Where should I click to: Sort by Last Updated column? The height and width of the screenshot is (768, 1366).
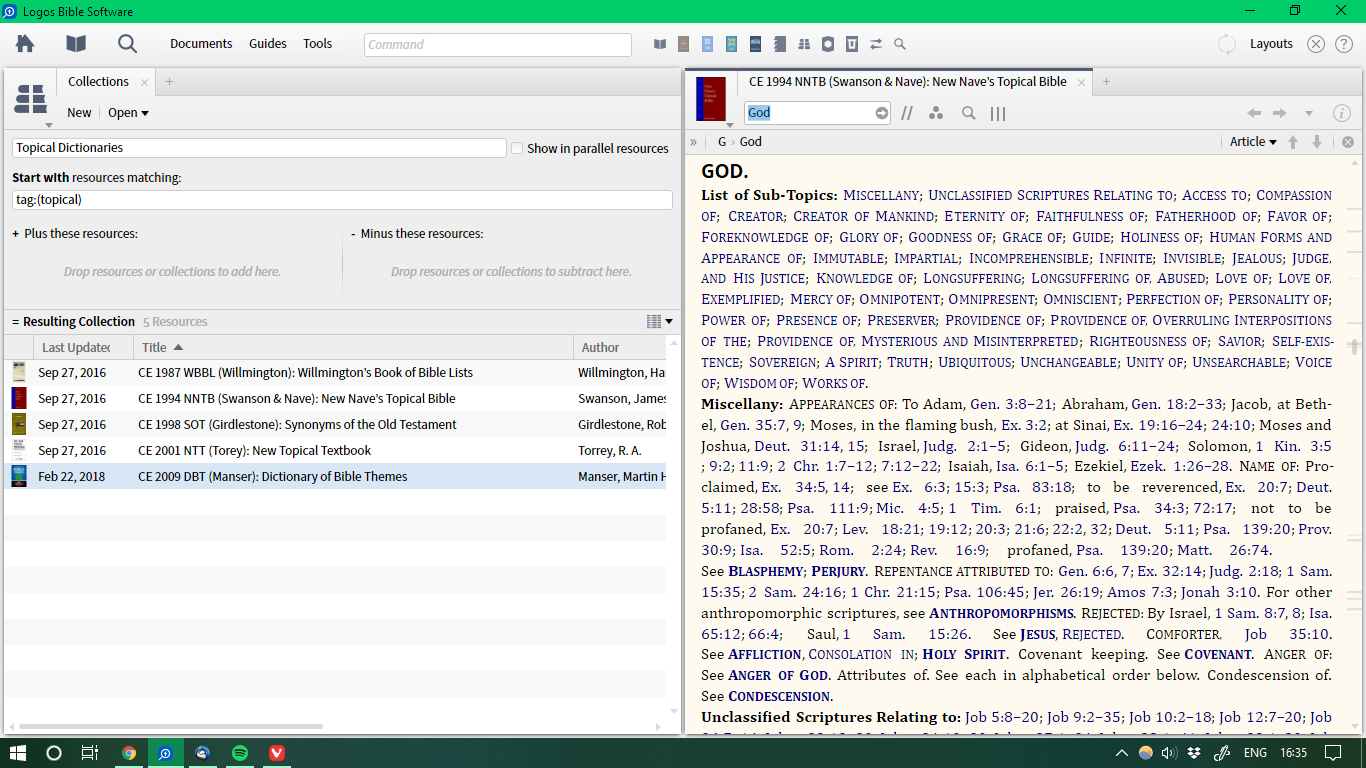pos(74,347)
